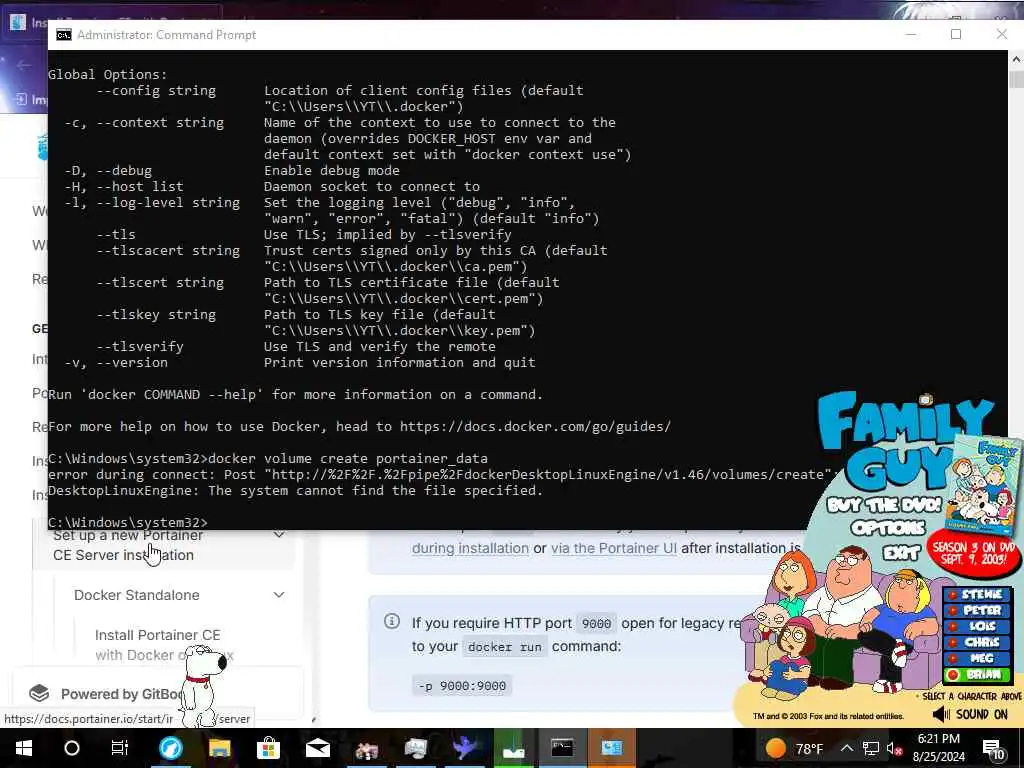Click the Season 3 on DVD red badge

click(x=974, y=554)
